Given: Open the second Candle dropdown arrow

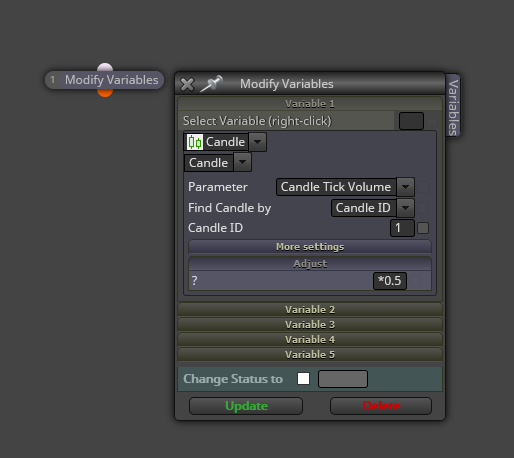Looking at the screenshot, I should tap(242, 162).
